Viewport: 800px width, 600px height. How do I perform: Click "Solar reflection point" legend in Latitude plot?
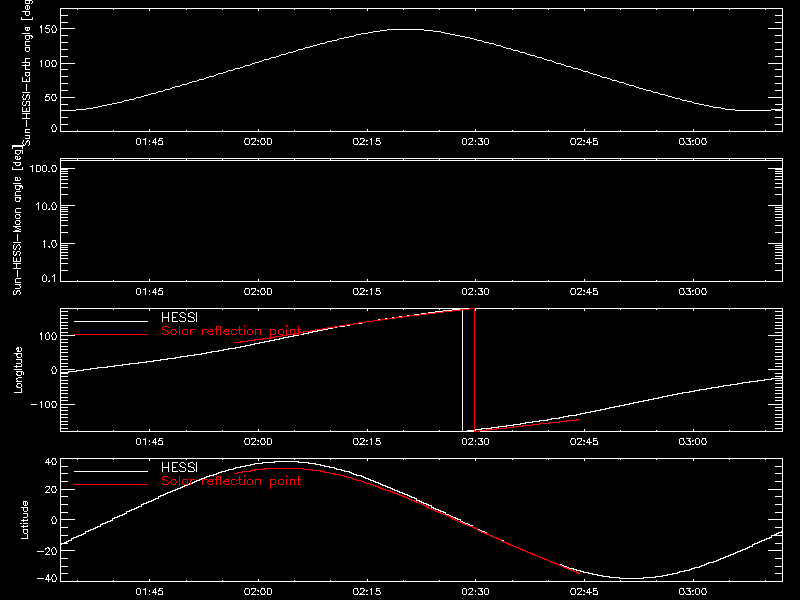[x=231, y=481]
